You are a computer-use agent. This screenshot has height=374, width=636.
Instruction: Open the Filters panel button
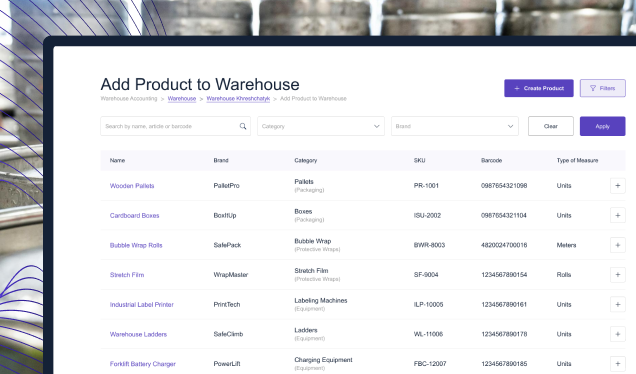click(x=602, y=88)
